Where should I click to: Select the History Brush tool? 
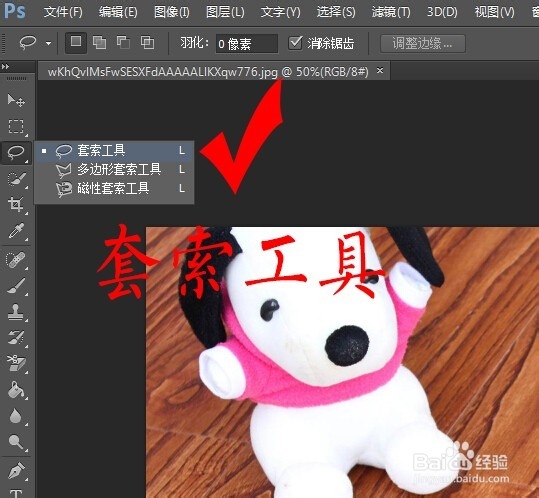(x=16, y=338)
